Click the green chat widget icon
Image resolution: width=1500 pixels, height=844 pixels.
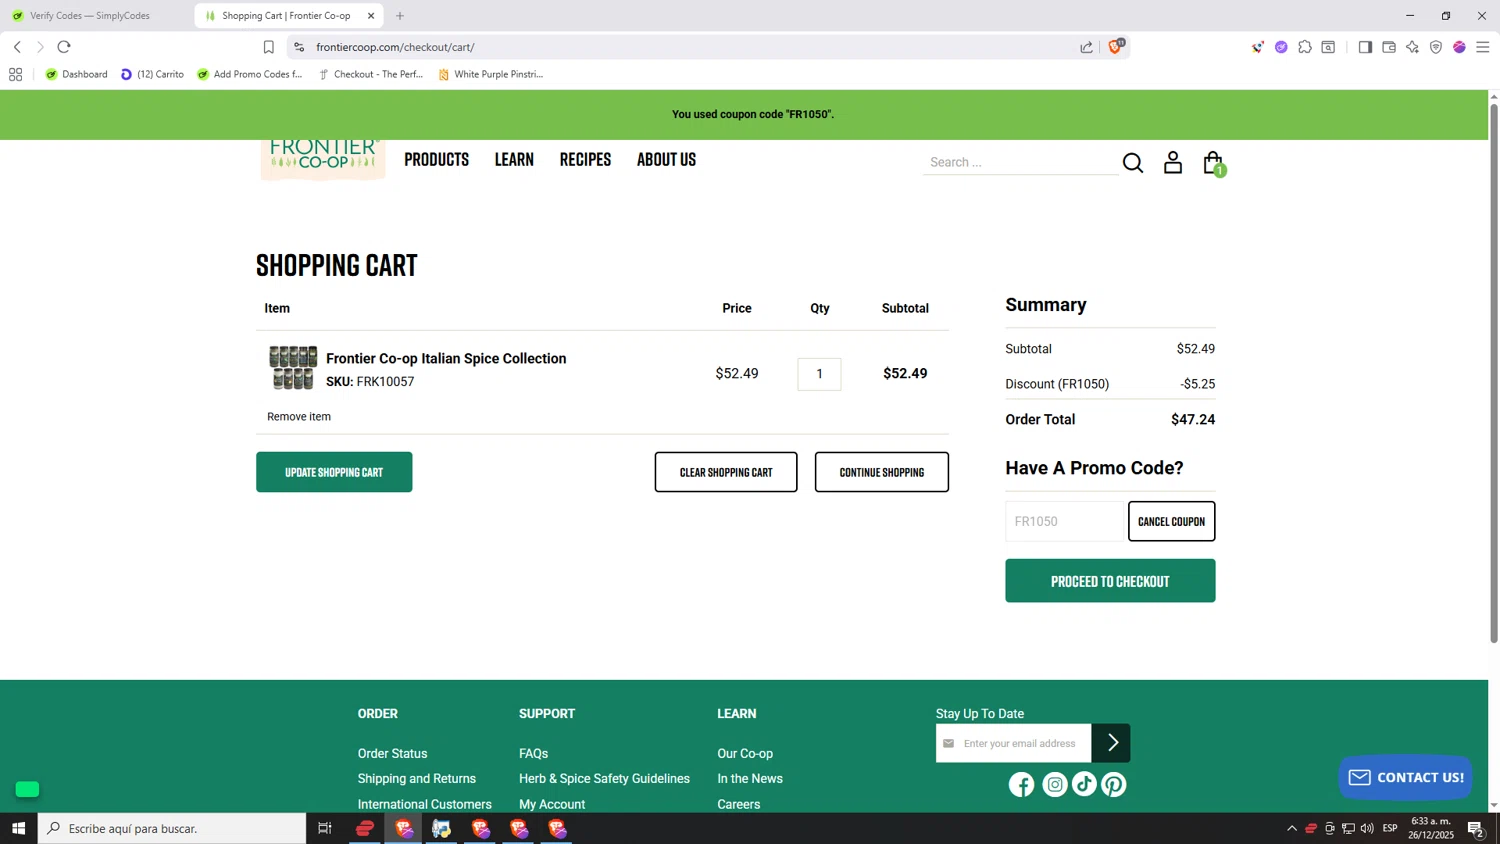click(28, 790)
